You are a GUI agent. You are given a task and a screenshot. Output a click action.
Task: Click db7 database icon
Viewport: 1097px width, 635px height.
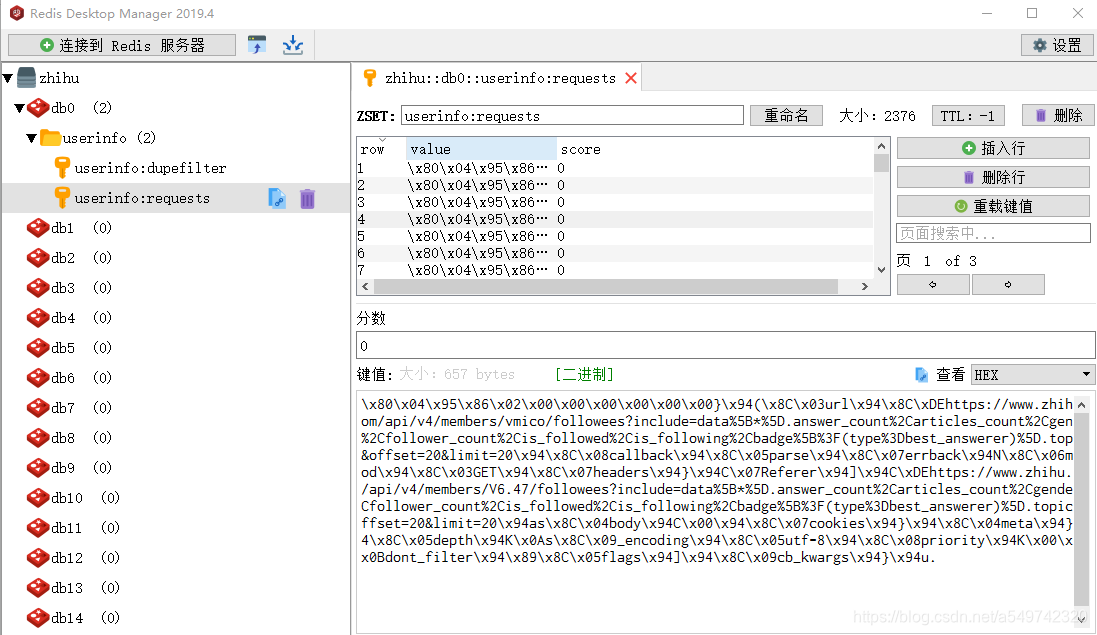38,408
